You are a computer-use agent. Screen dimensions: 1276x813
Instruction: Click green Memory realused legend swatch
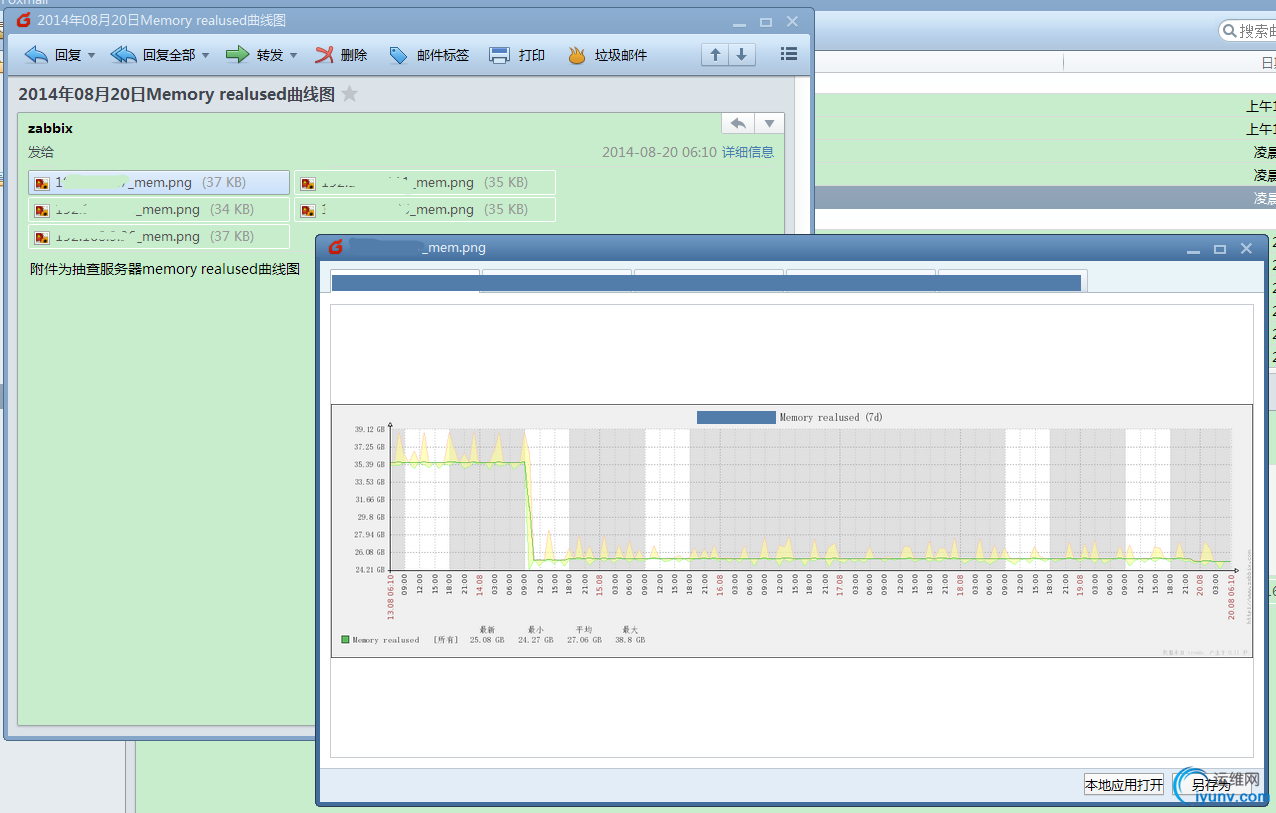pos(345,639)
